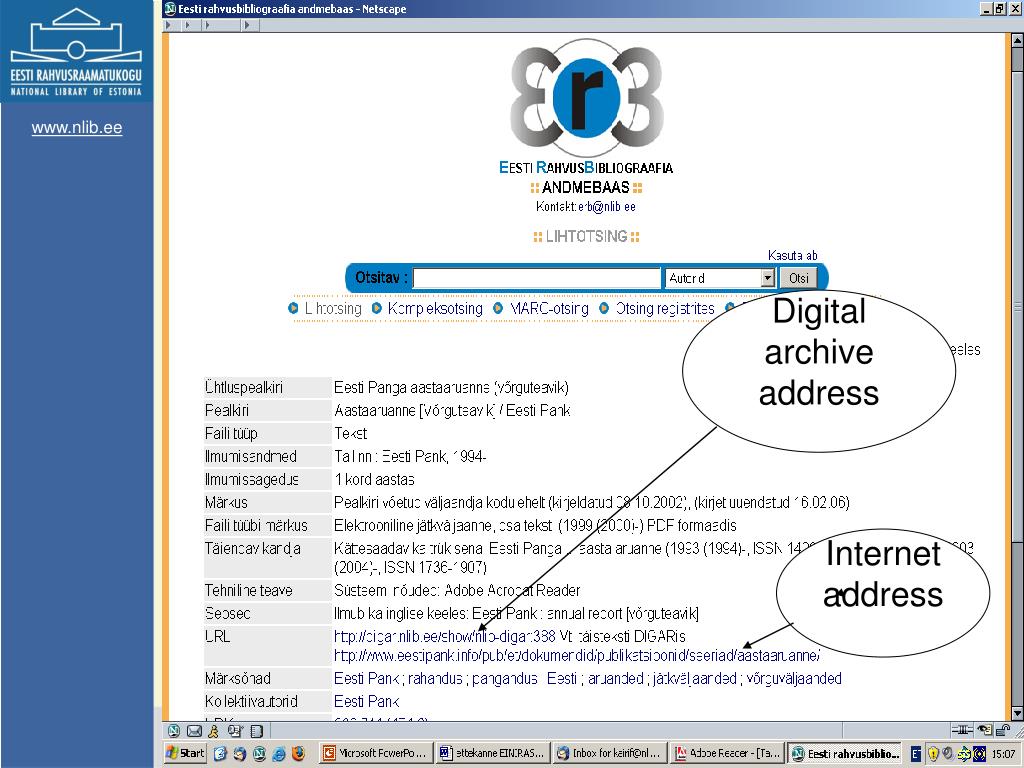Viewport: 1024px width, 768px height.
Task: Click the erb@nlib.ee contact email link
Action: pos(607,206)
